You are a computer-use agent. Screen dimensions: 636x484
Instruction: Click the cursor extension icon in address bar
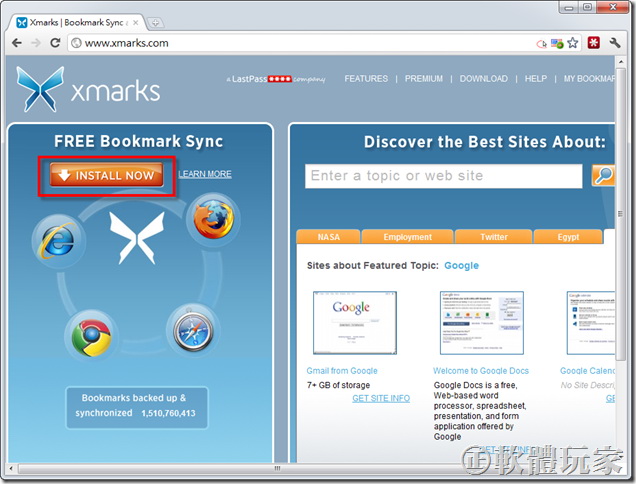(541, 43)
